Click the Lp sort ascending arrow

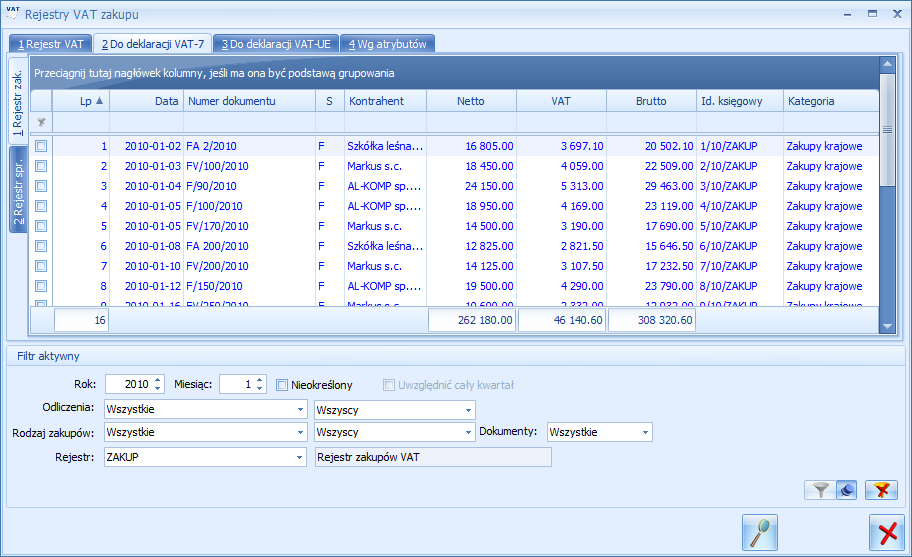99,101
